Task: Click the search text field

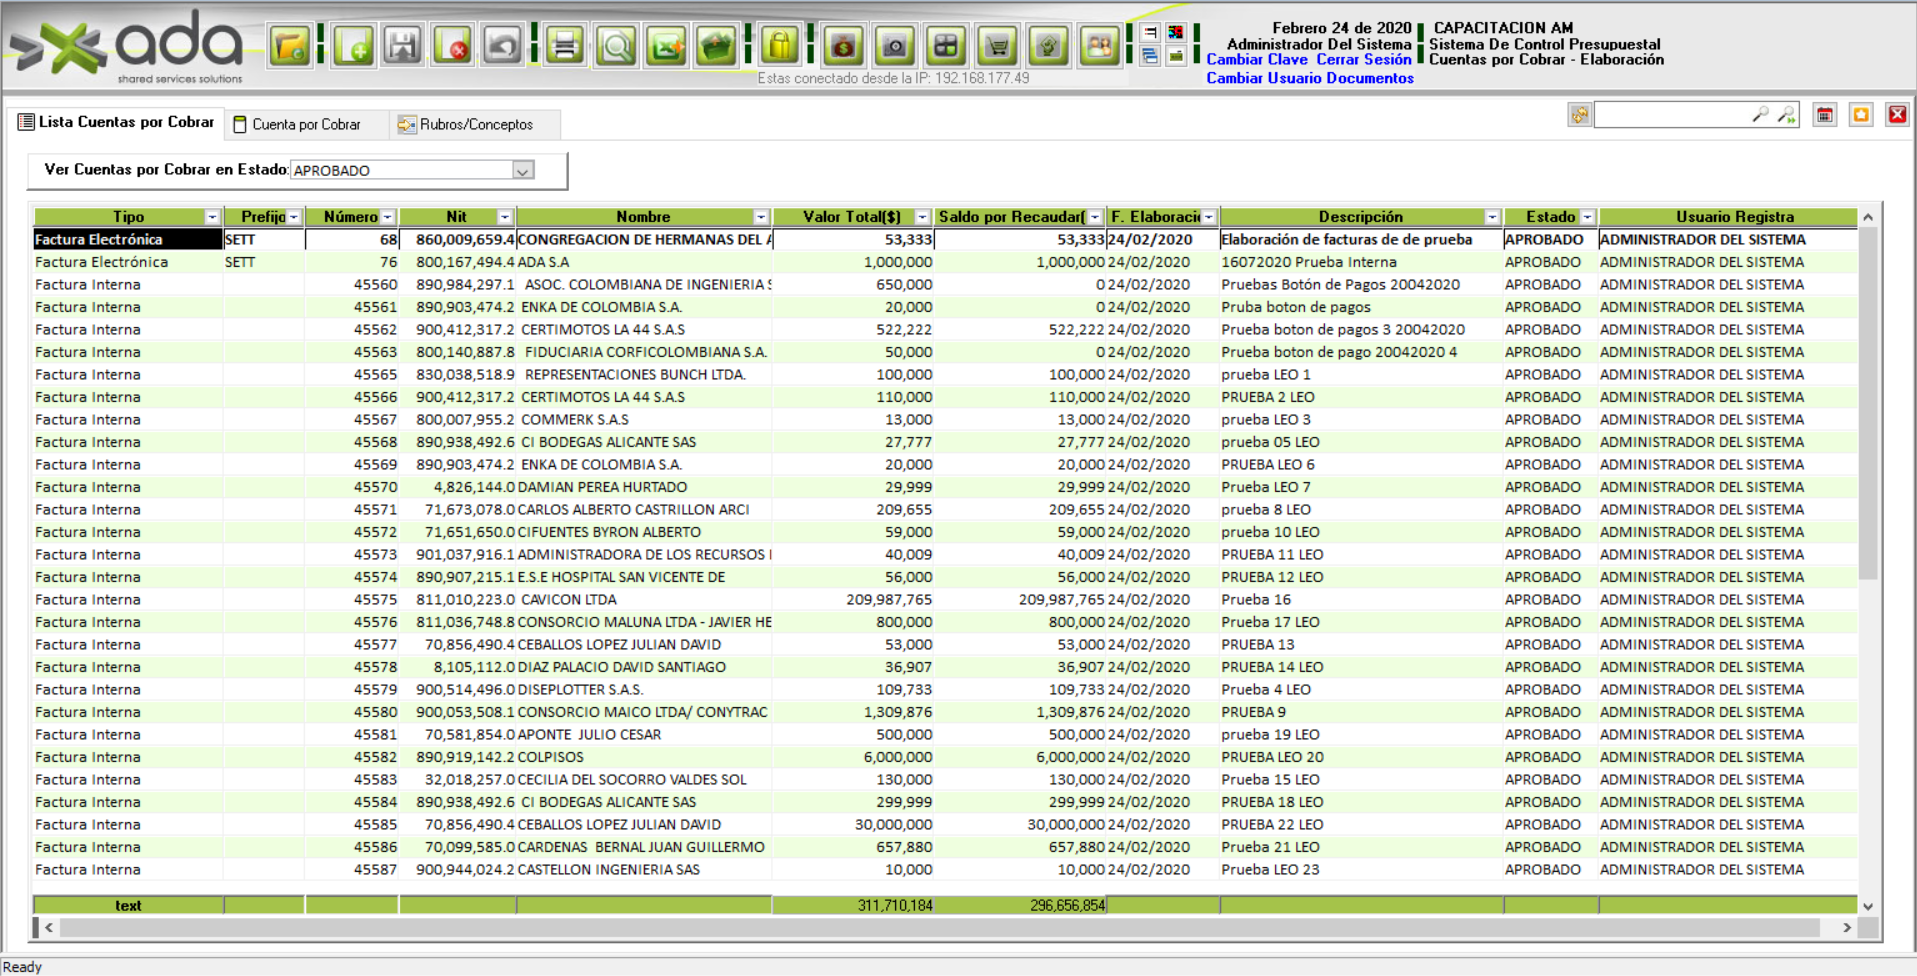Action: 1672,115
